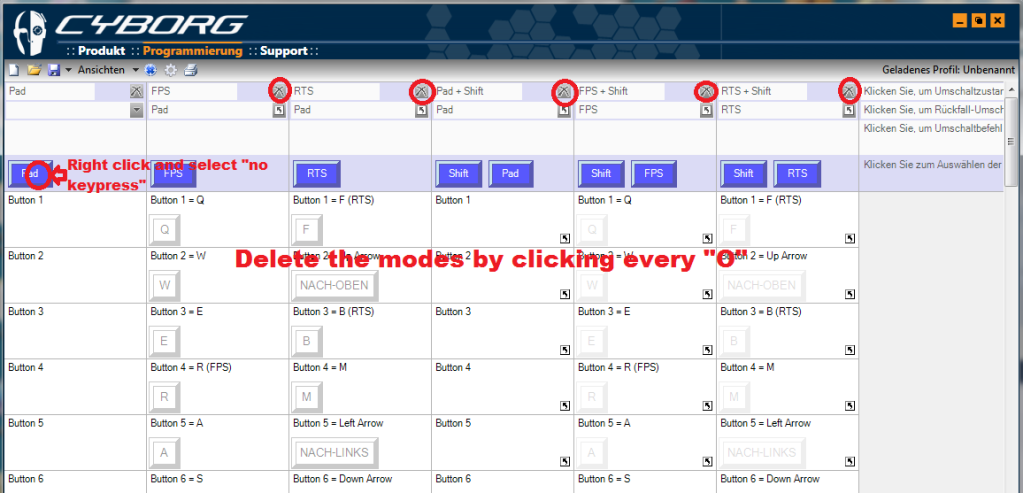Click the B key in RTS Button 3
The image size is (1023, 493).
307,341
